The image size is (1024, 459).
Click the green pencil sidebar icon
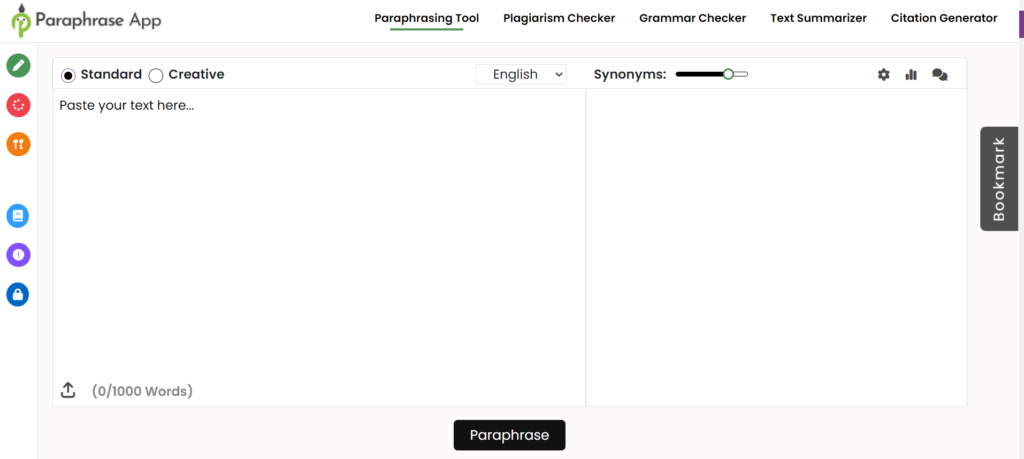coord(18,66)
